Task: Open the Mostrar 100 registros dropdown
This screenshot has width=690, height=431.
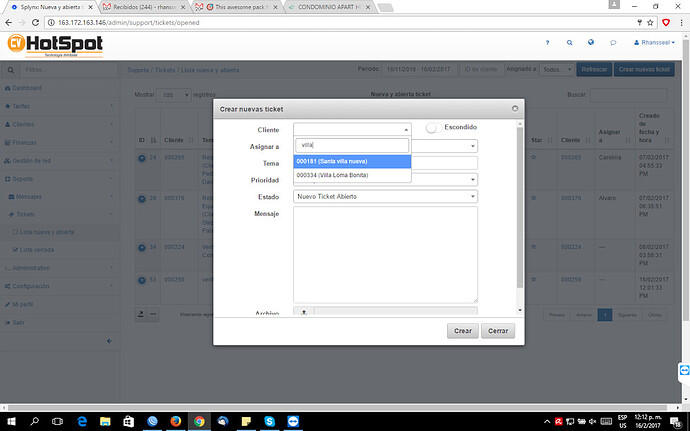Action: point(173,95)
